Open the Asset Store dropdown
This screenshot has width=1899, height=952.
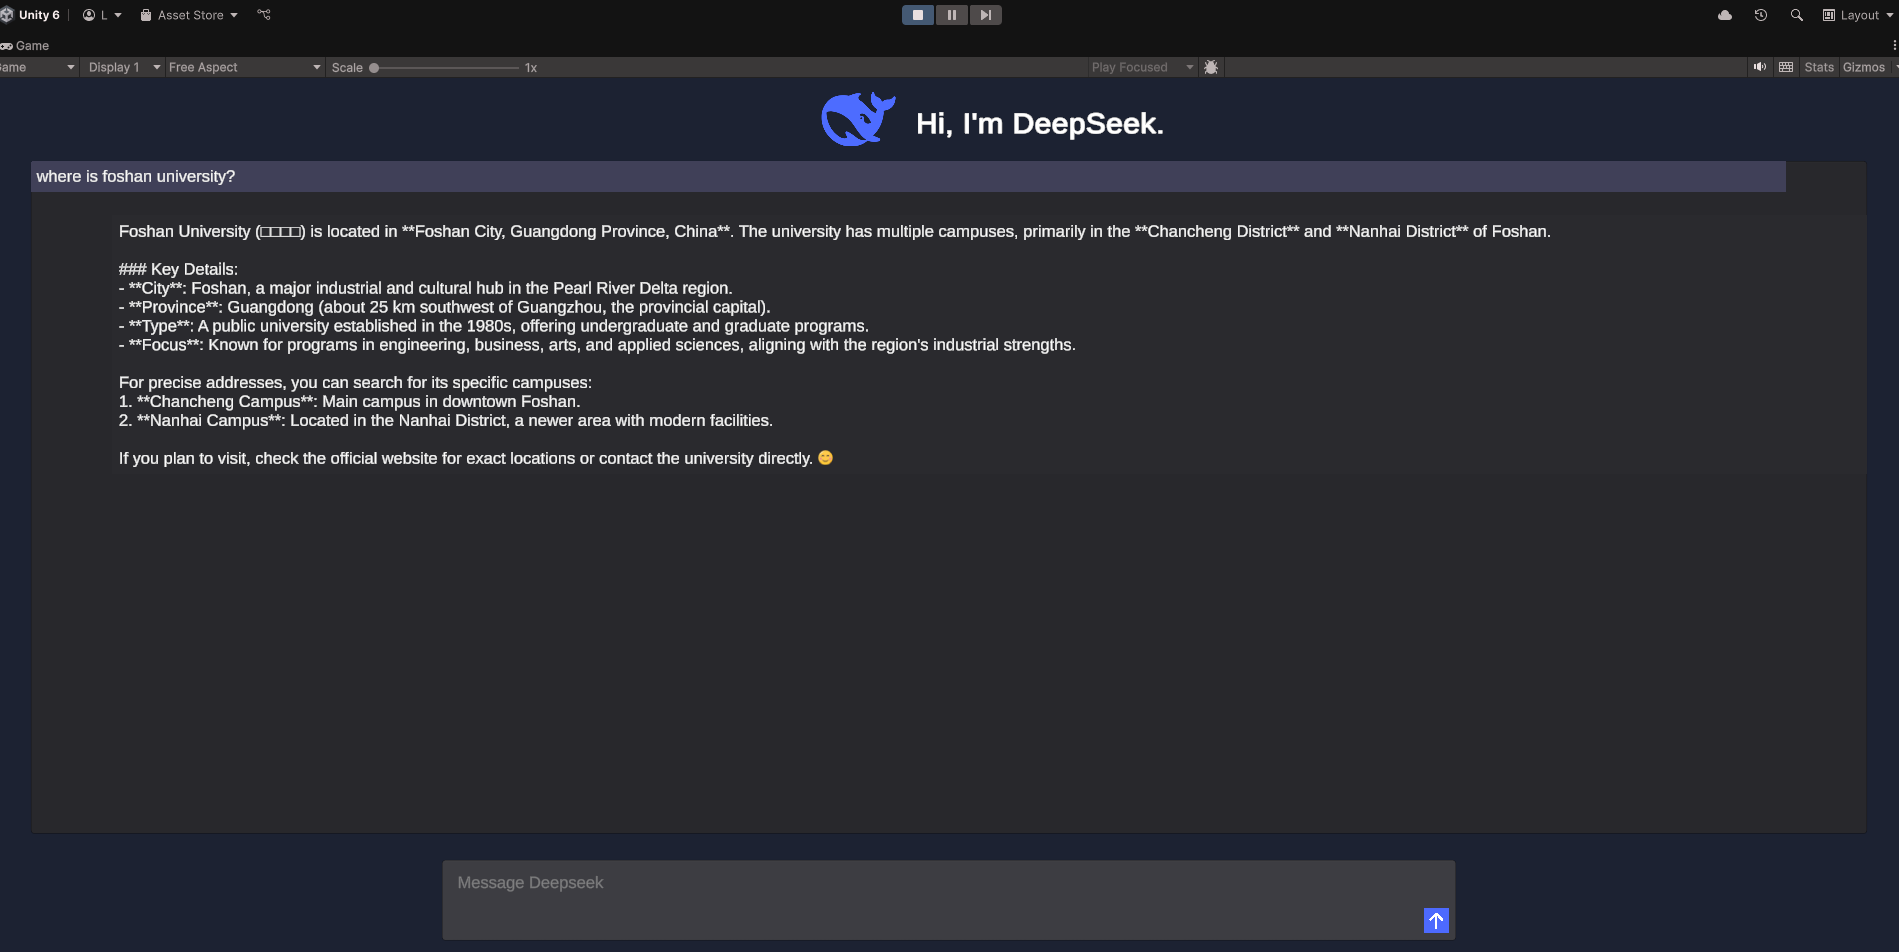[189, 15]
